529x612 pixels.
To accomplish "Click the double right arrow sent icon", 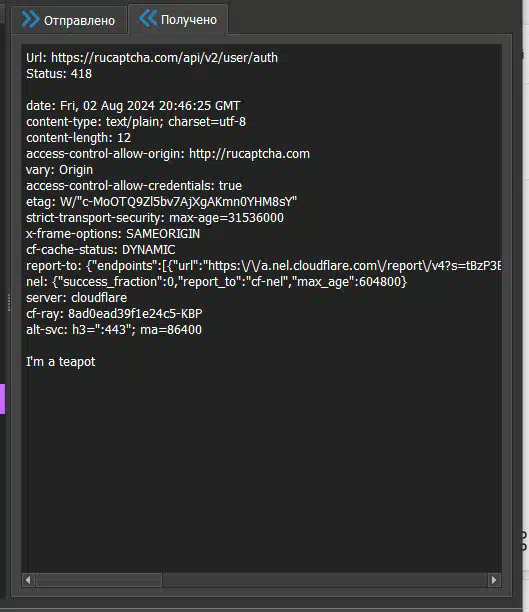I will click(x=30, y=20).
